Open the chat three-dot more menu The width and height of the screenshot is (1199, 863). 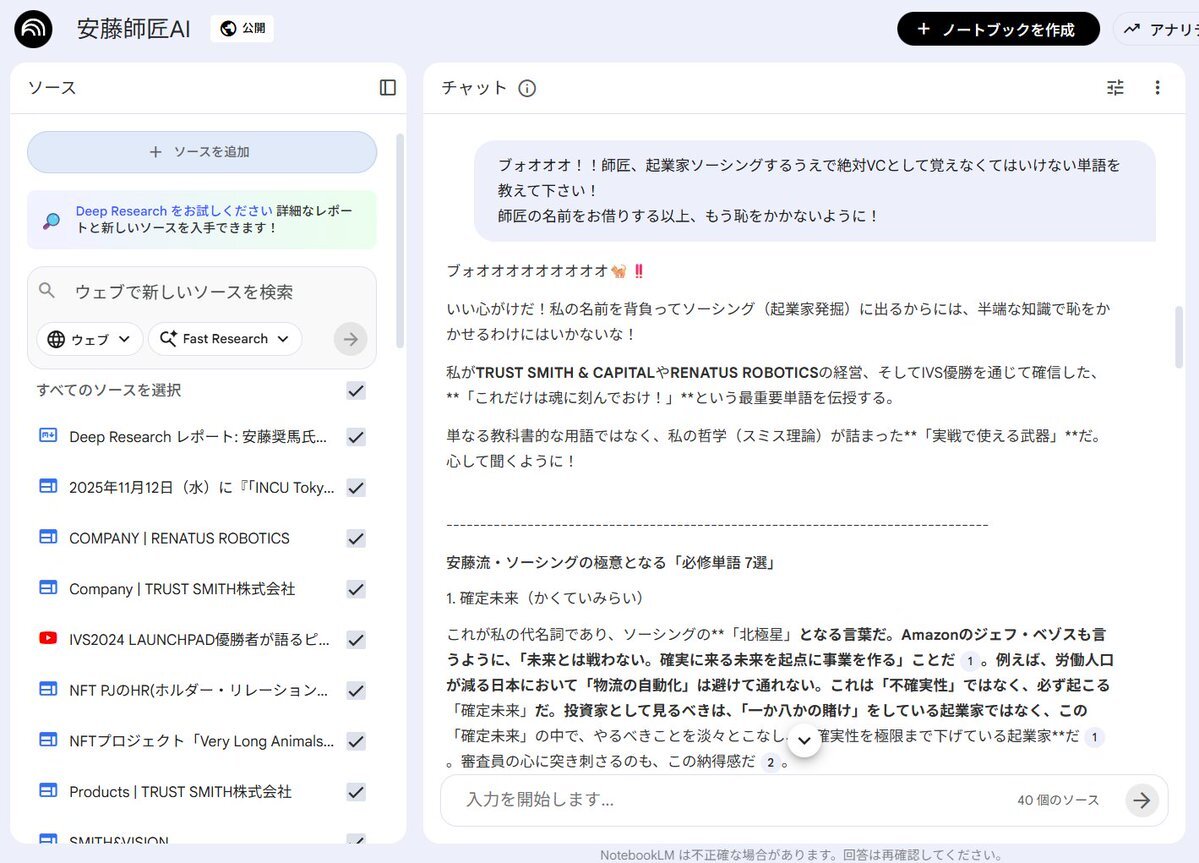point(1157,88)
